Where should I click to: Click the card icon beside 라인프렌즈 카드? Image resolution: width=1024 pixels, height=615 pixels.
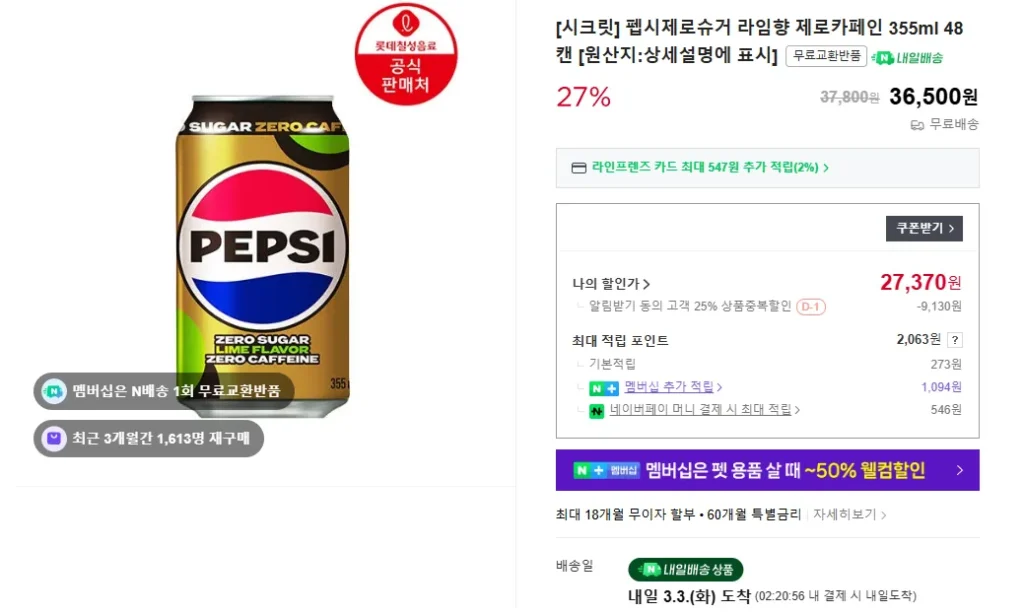(581, 167)
